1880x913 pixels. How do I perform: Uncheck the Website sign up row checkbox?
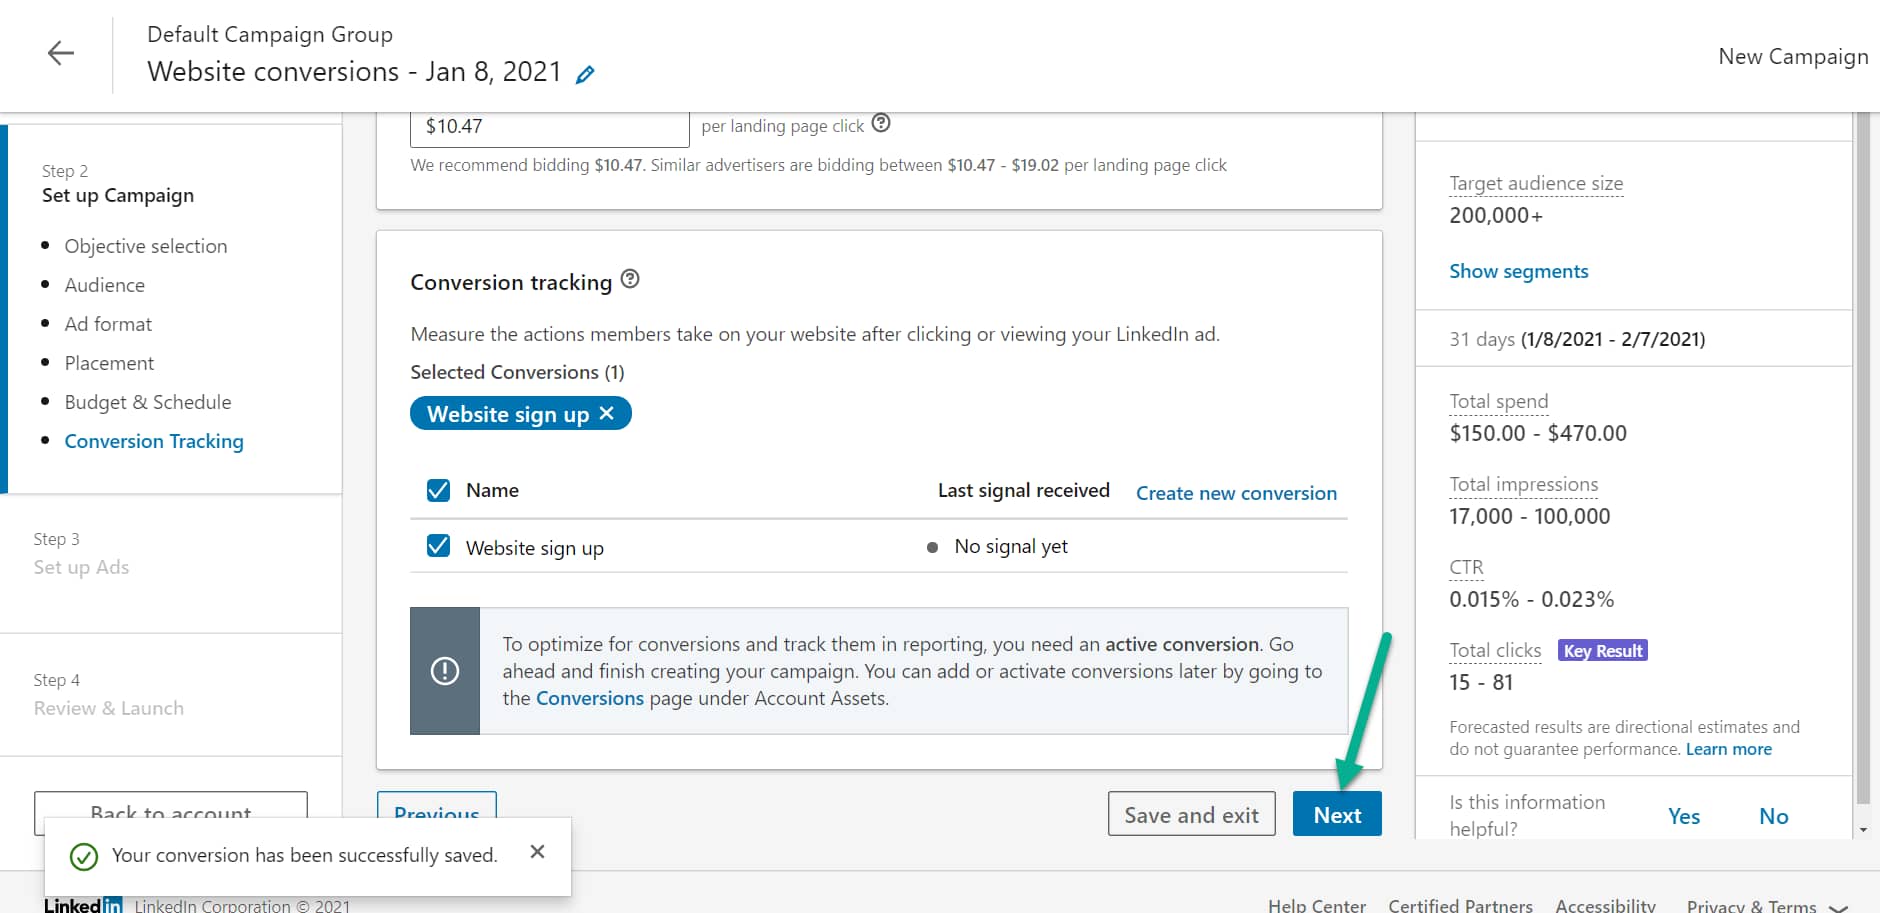pos(438,546)
